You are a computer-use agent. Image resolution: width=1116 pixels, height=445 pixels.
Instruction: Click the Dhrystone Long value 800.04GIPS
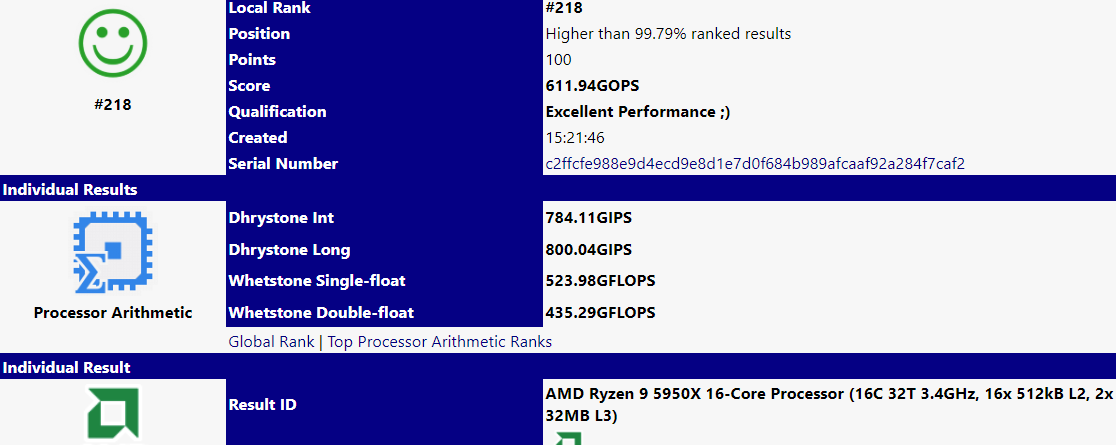click(x=589, y=250)
